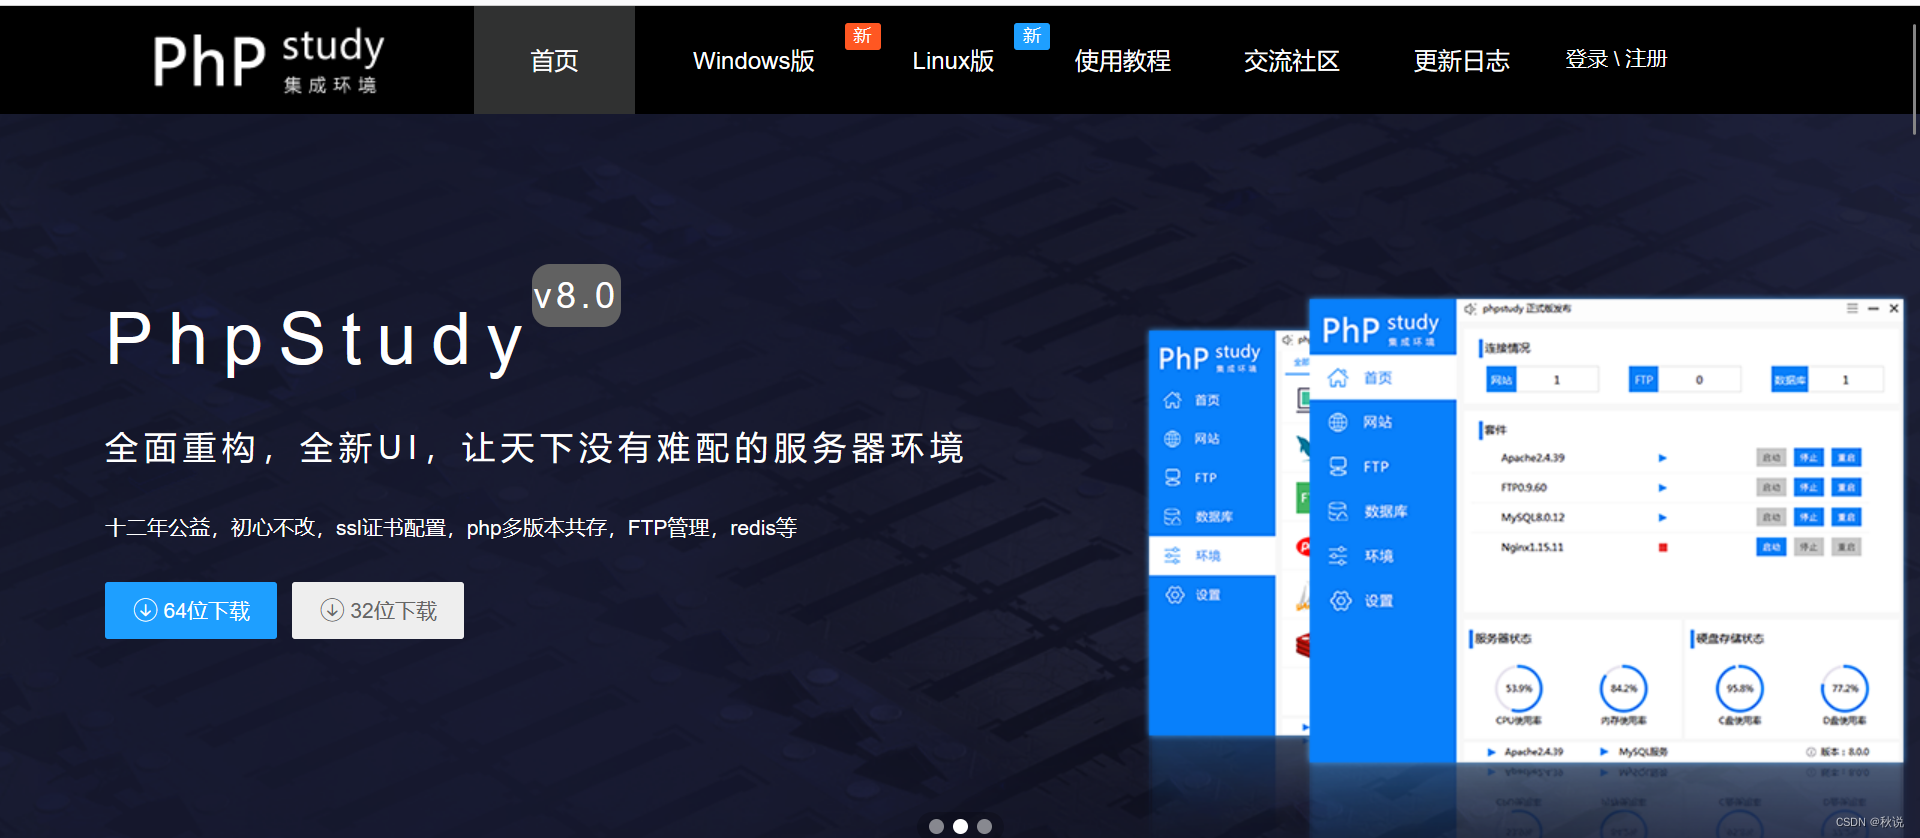Click the D盘使用率 77.2% gauge
1920x838 pixels.
[1845, 689]
